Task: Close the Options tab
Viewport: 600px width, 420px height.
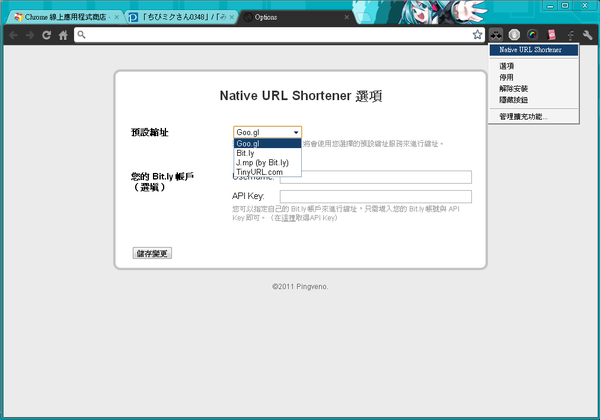Action: click(x=347, y=17)
